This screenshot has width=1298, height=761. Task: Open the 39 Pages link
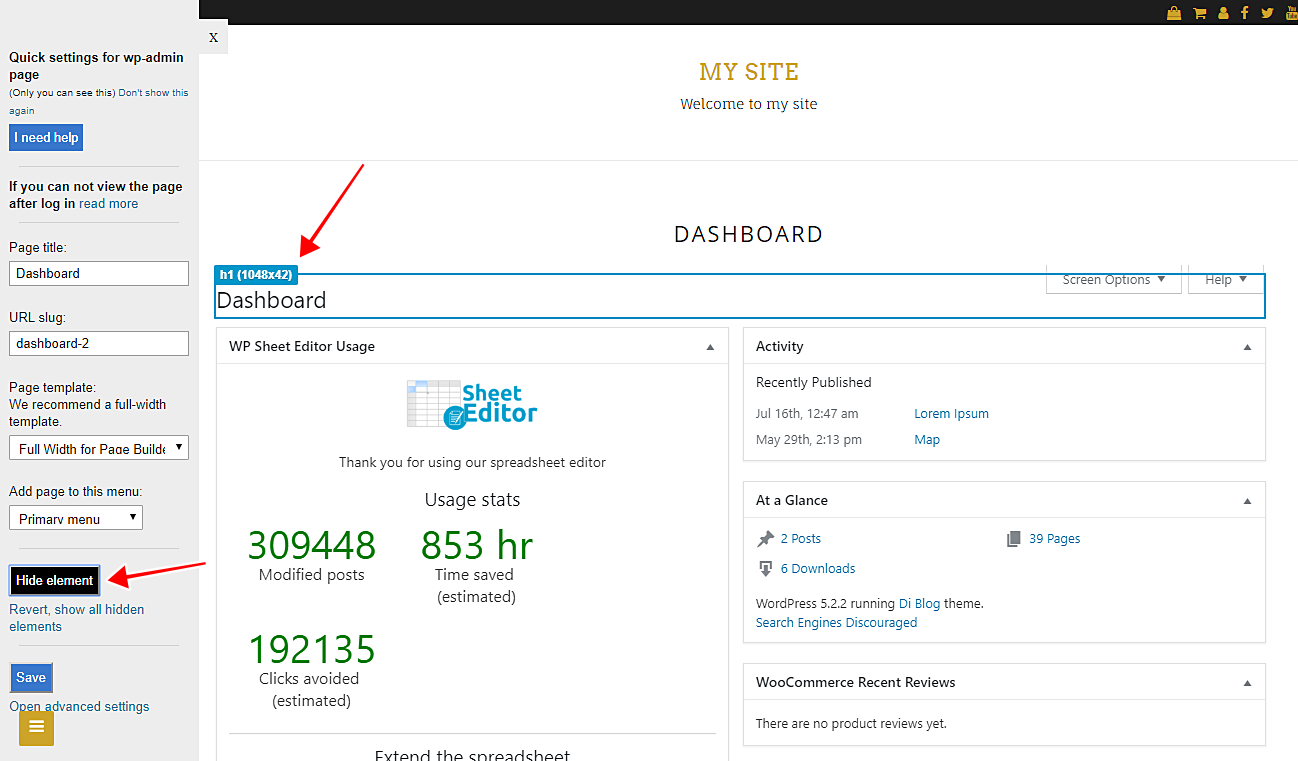pyautogui.click(x=1055, y=539)
